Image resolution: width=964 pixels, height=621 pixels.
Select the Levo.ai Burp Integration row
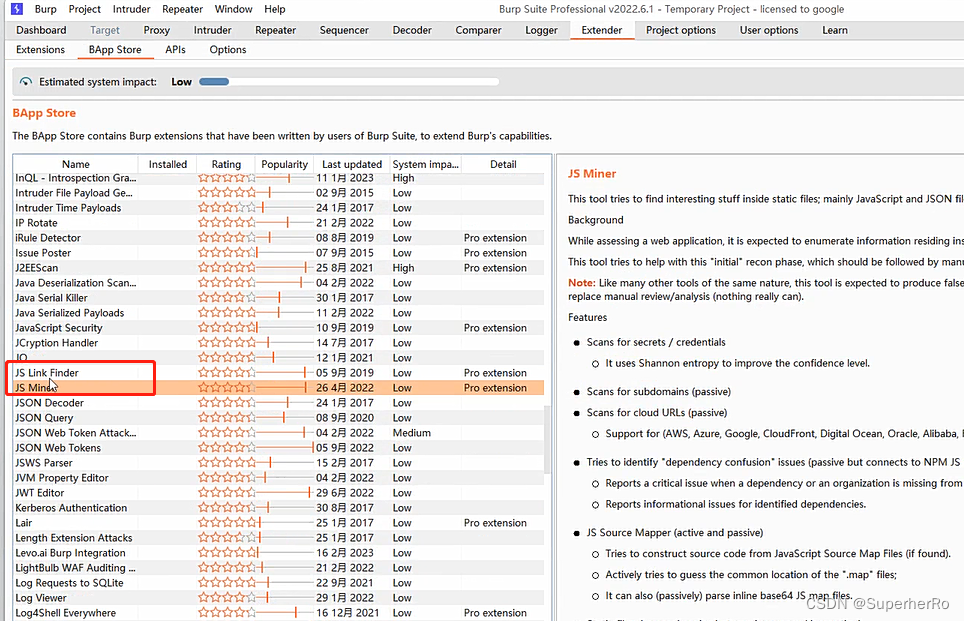coord(279,553)
